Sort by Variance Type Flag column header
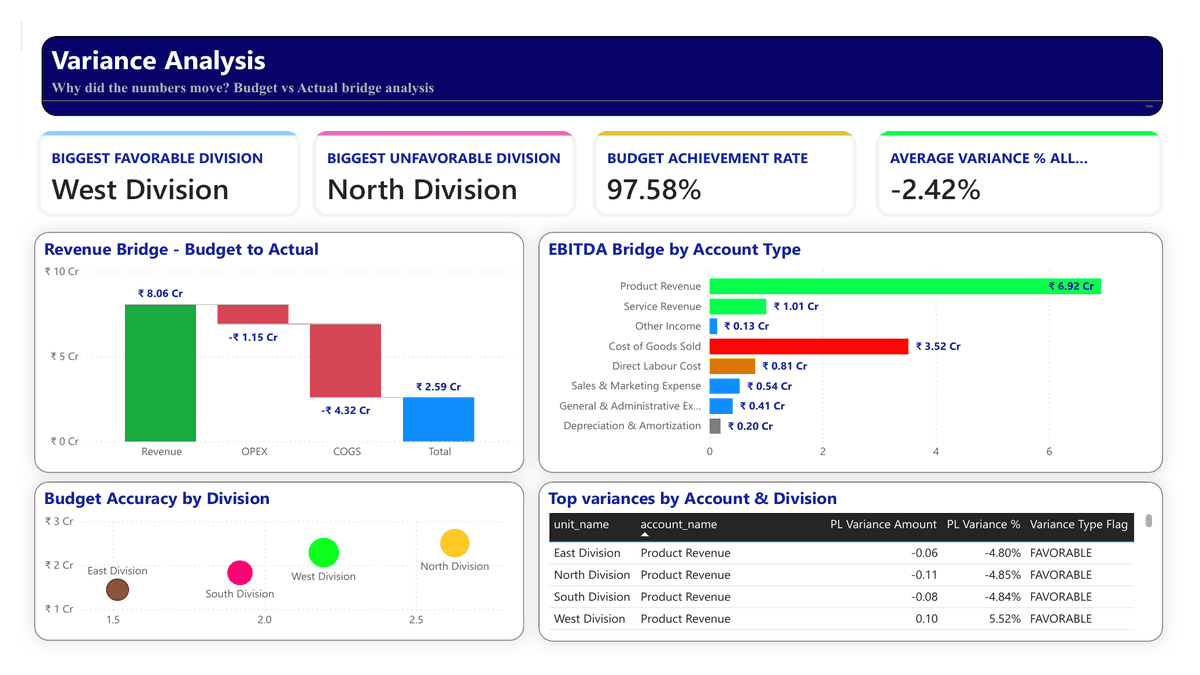The height and width of the screenshot is (675, 1200). 1078,524
